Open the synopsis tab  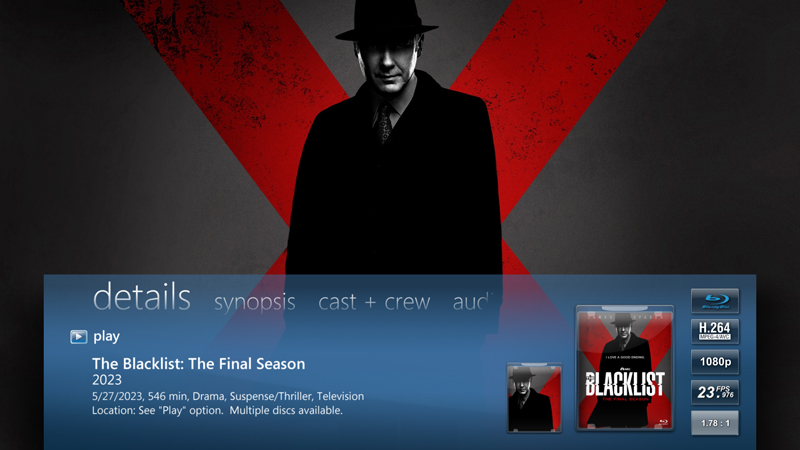tap(255, 302)
